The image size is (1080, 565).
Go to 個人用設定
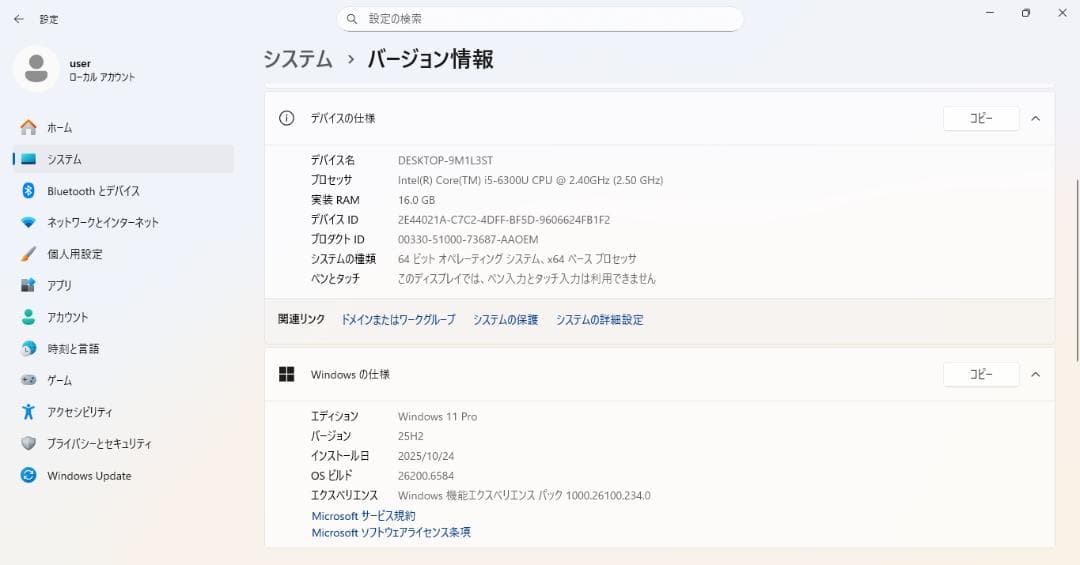point(124,254)
